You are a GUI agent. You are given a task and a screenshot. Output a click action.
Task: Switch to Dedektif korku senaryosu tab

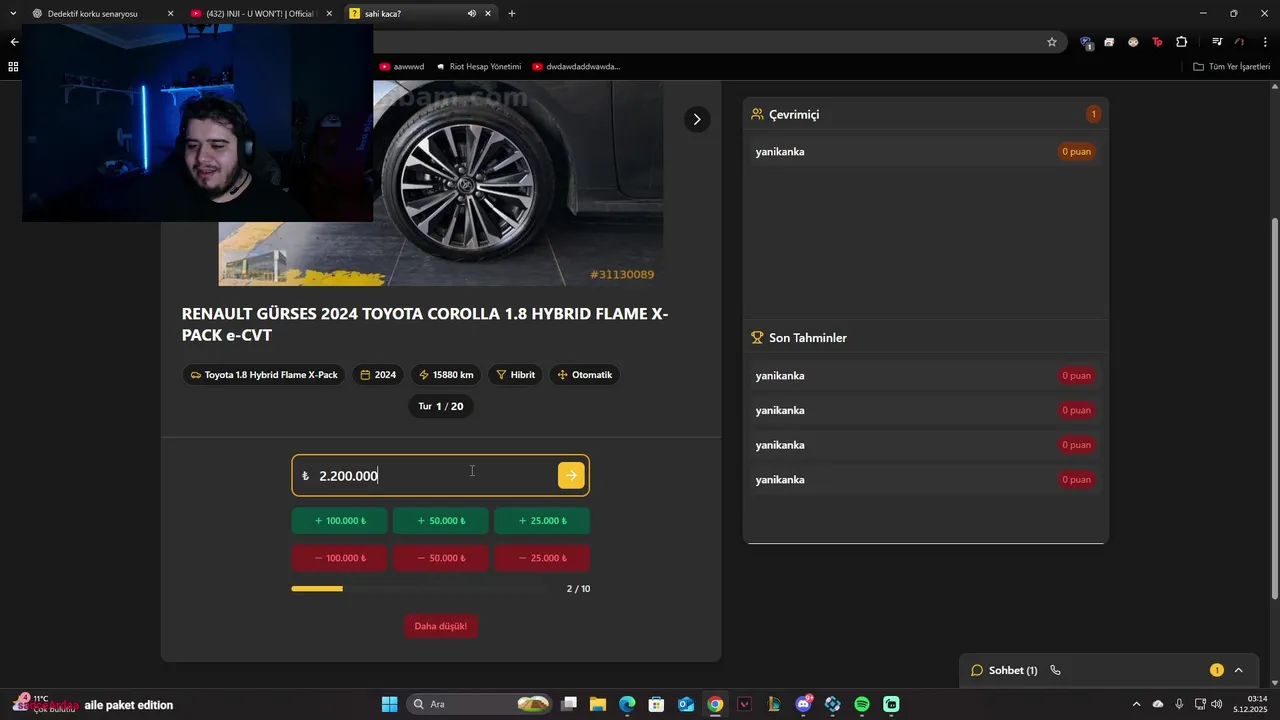tap(104, 14)
